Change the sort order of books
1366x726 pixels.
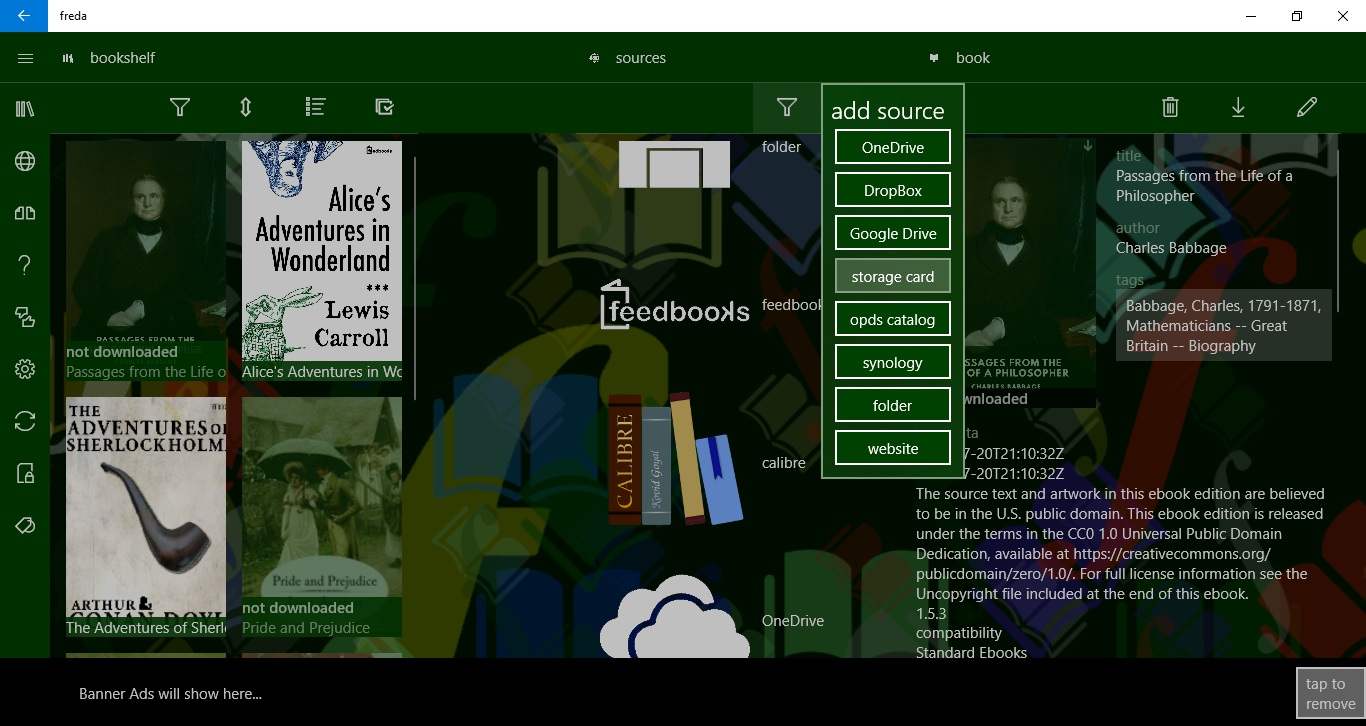pos(245,107)
